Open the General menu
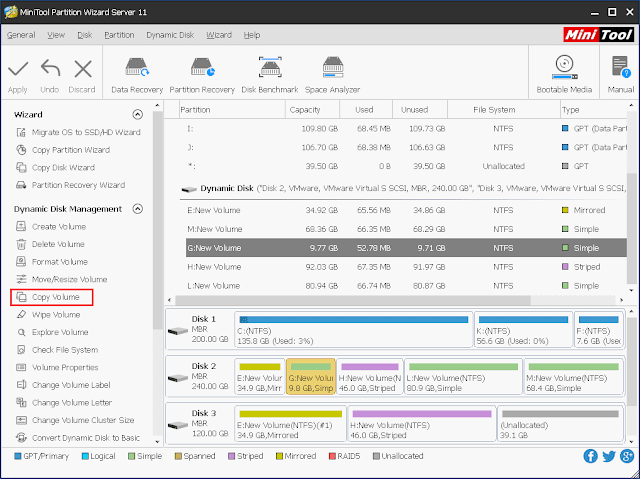The image size is (640, 479). (x=21, y=35)
